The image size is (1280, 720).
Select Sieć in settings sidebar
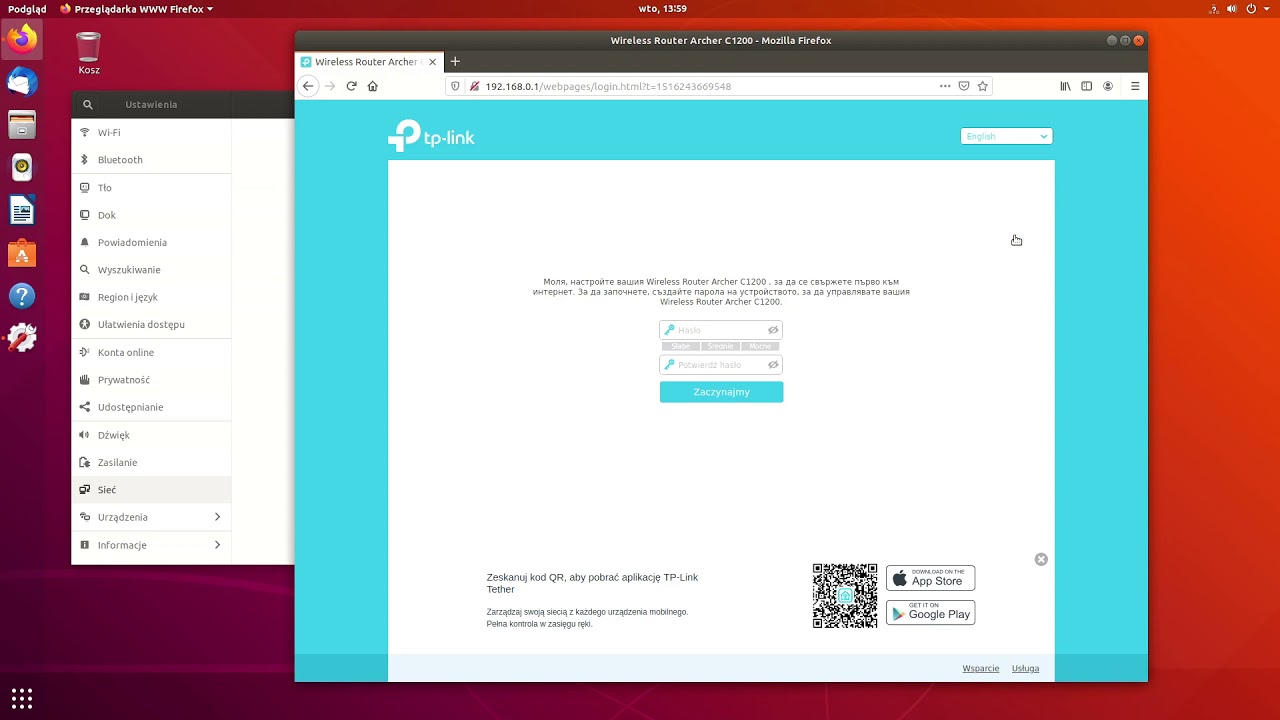click(151, 490)
